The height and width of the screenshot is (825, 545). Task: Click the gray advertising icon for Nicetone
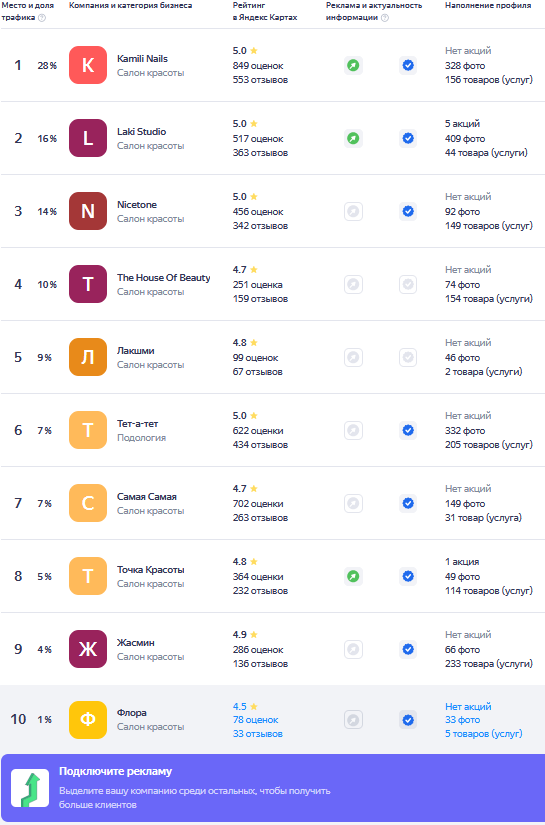pos(354,212)
